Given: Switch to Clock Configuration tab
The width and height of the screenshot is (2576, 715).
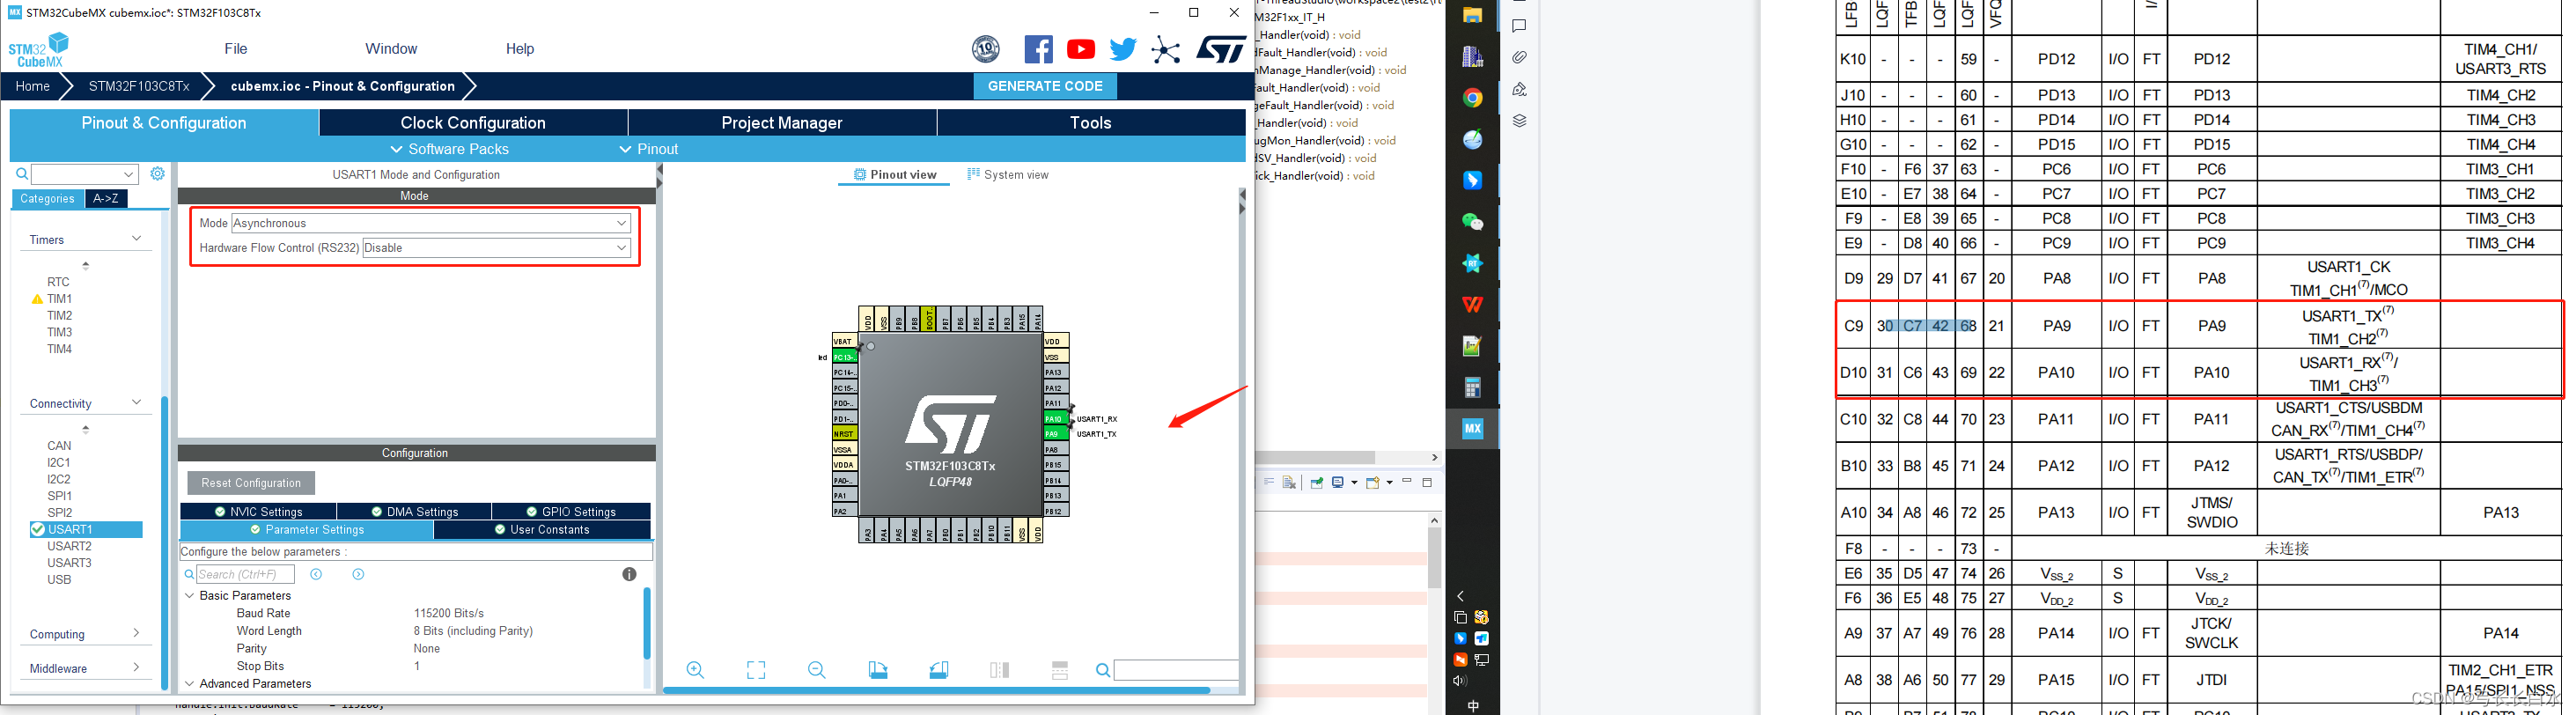Looking at the screenshot, I should pyautogui.click(x=473, y=123).
